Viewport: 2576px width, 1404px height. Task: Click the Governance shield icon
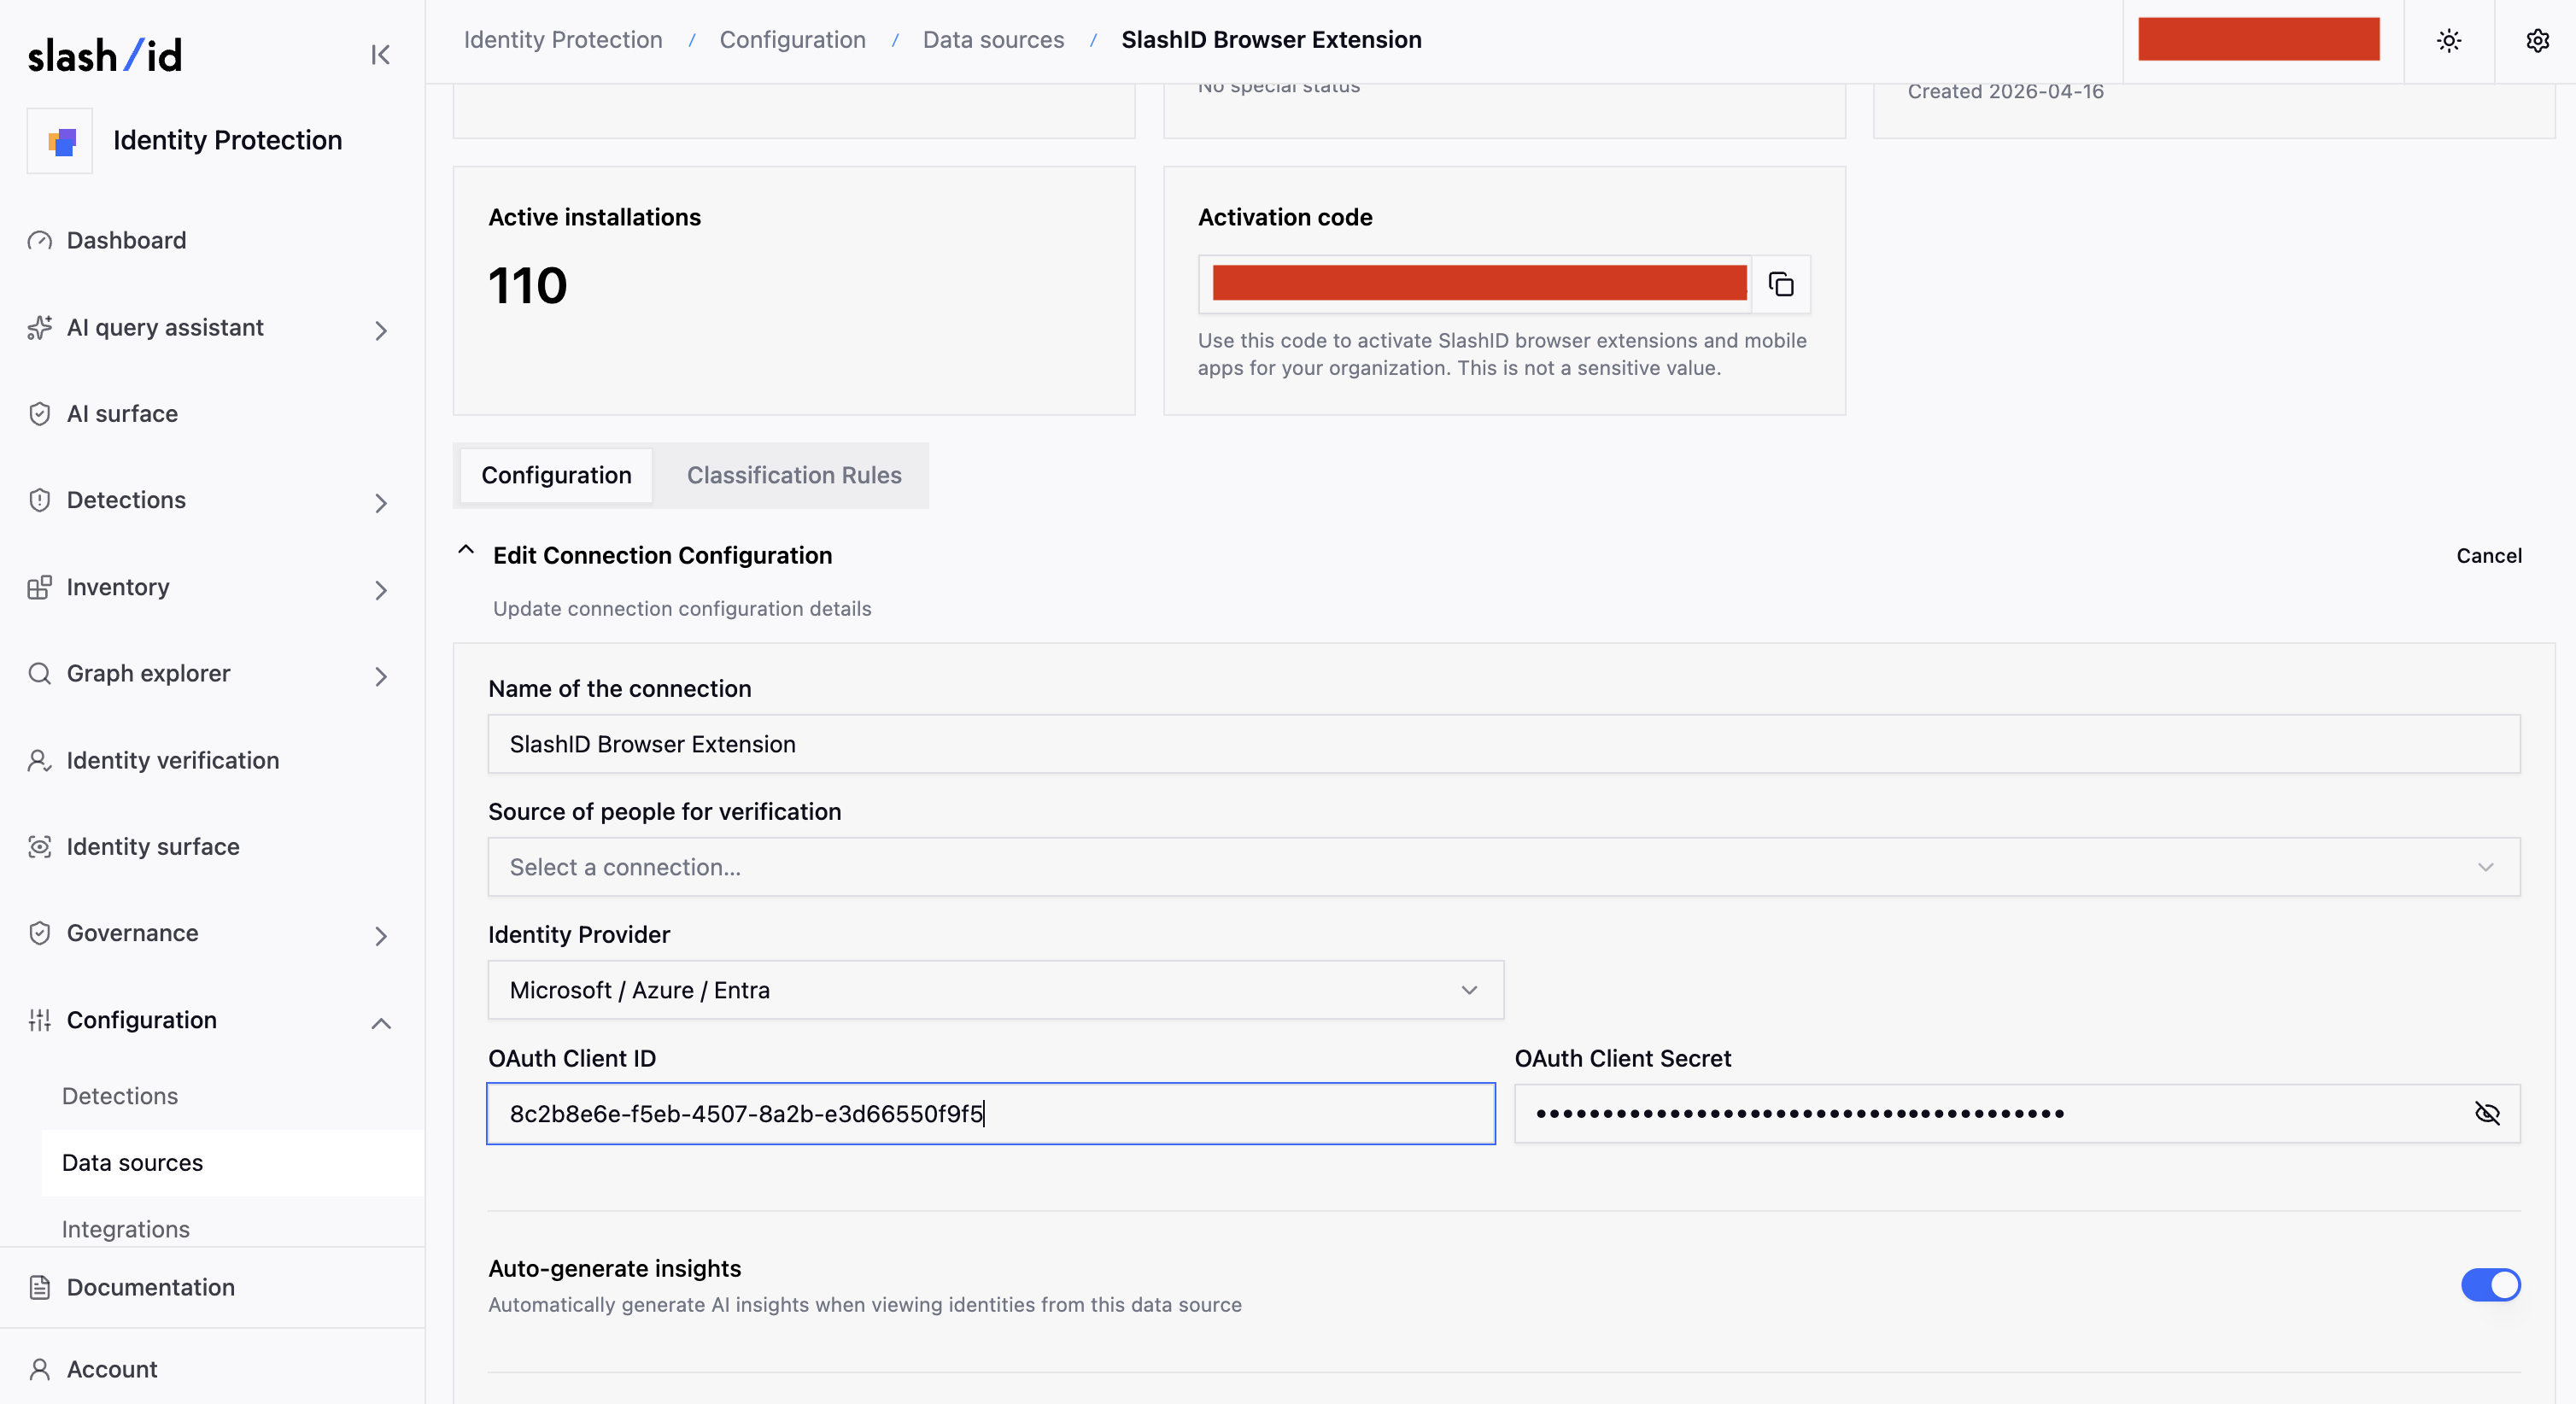(40, 933)
